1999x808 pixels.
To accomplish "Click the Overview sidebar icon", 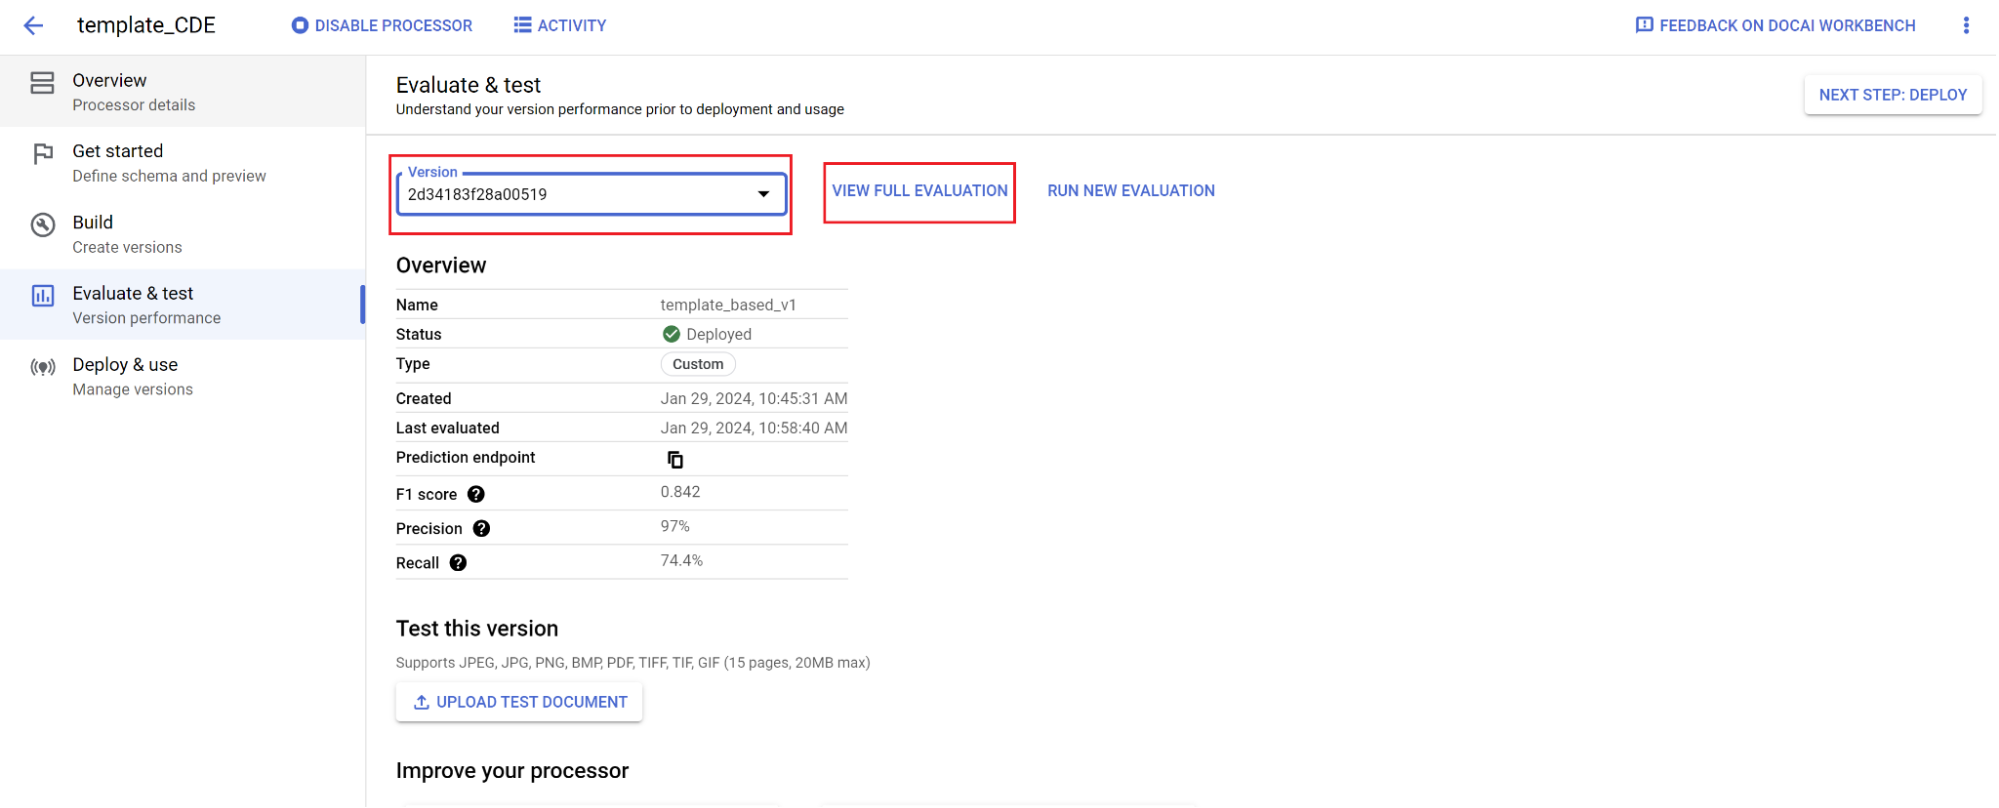I will coord(42,83).
